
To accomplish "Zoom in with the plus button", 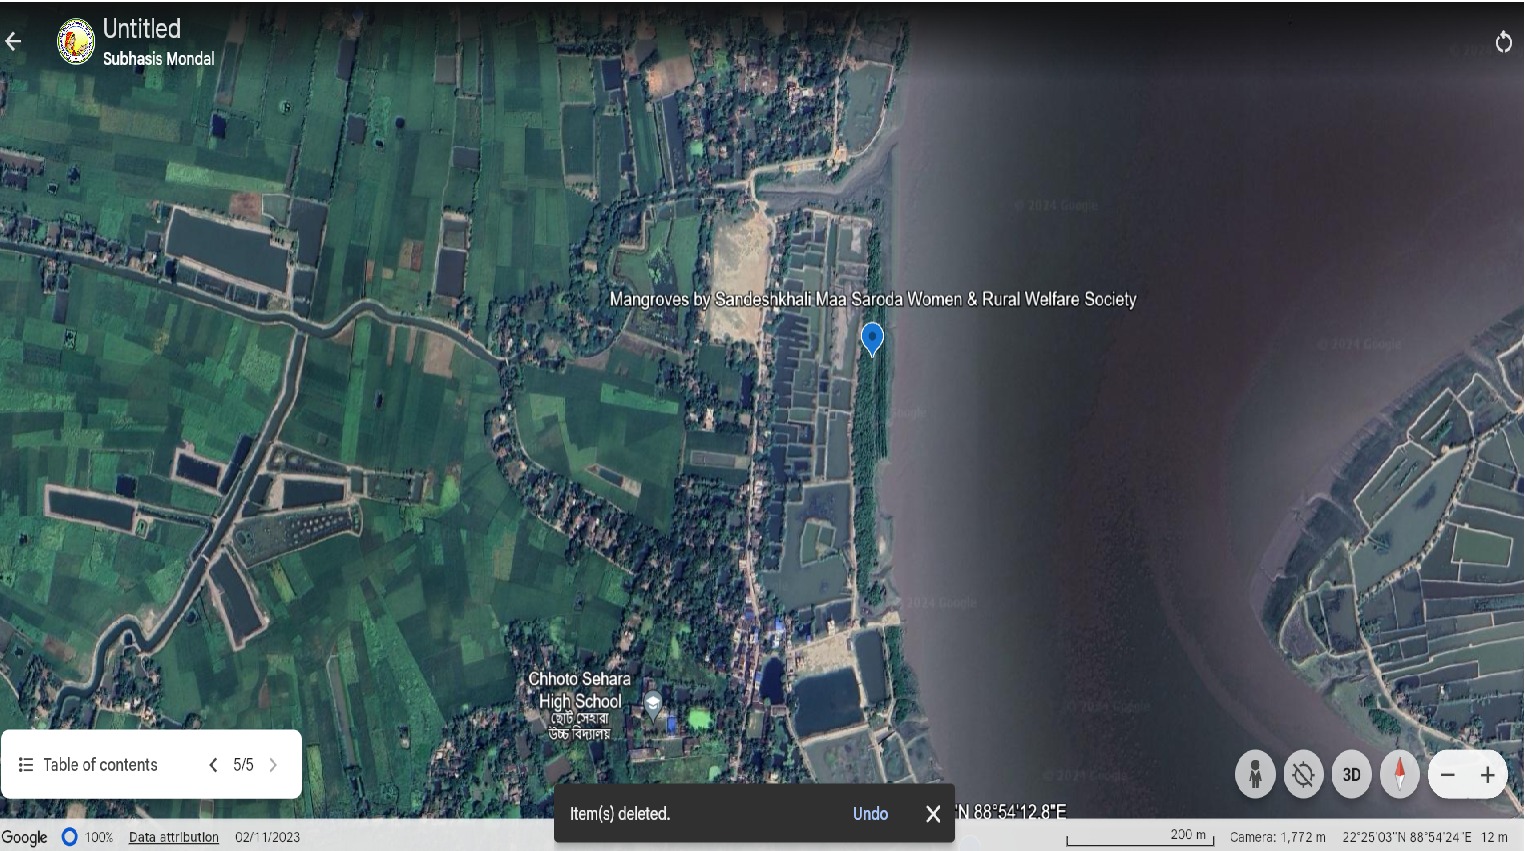I will [x=1487, y=776].
